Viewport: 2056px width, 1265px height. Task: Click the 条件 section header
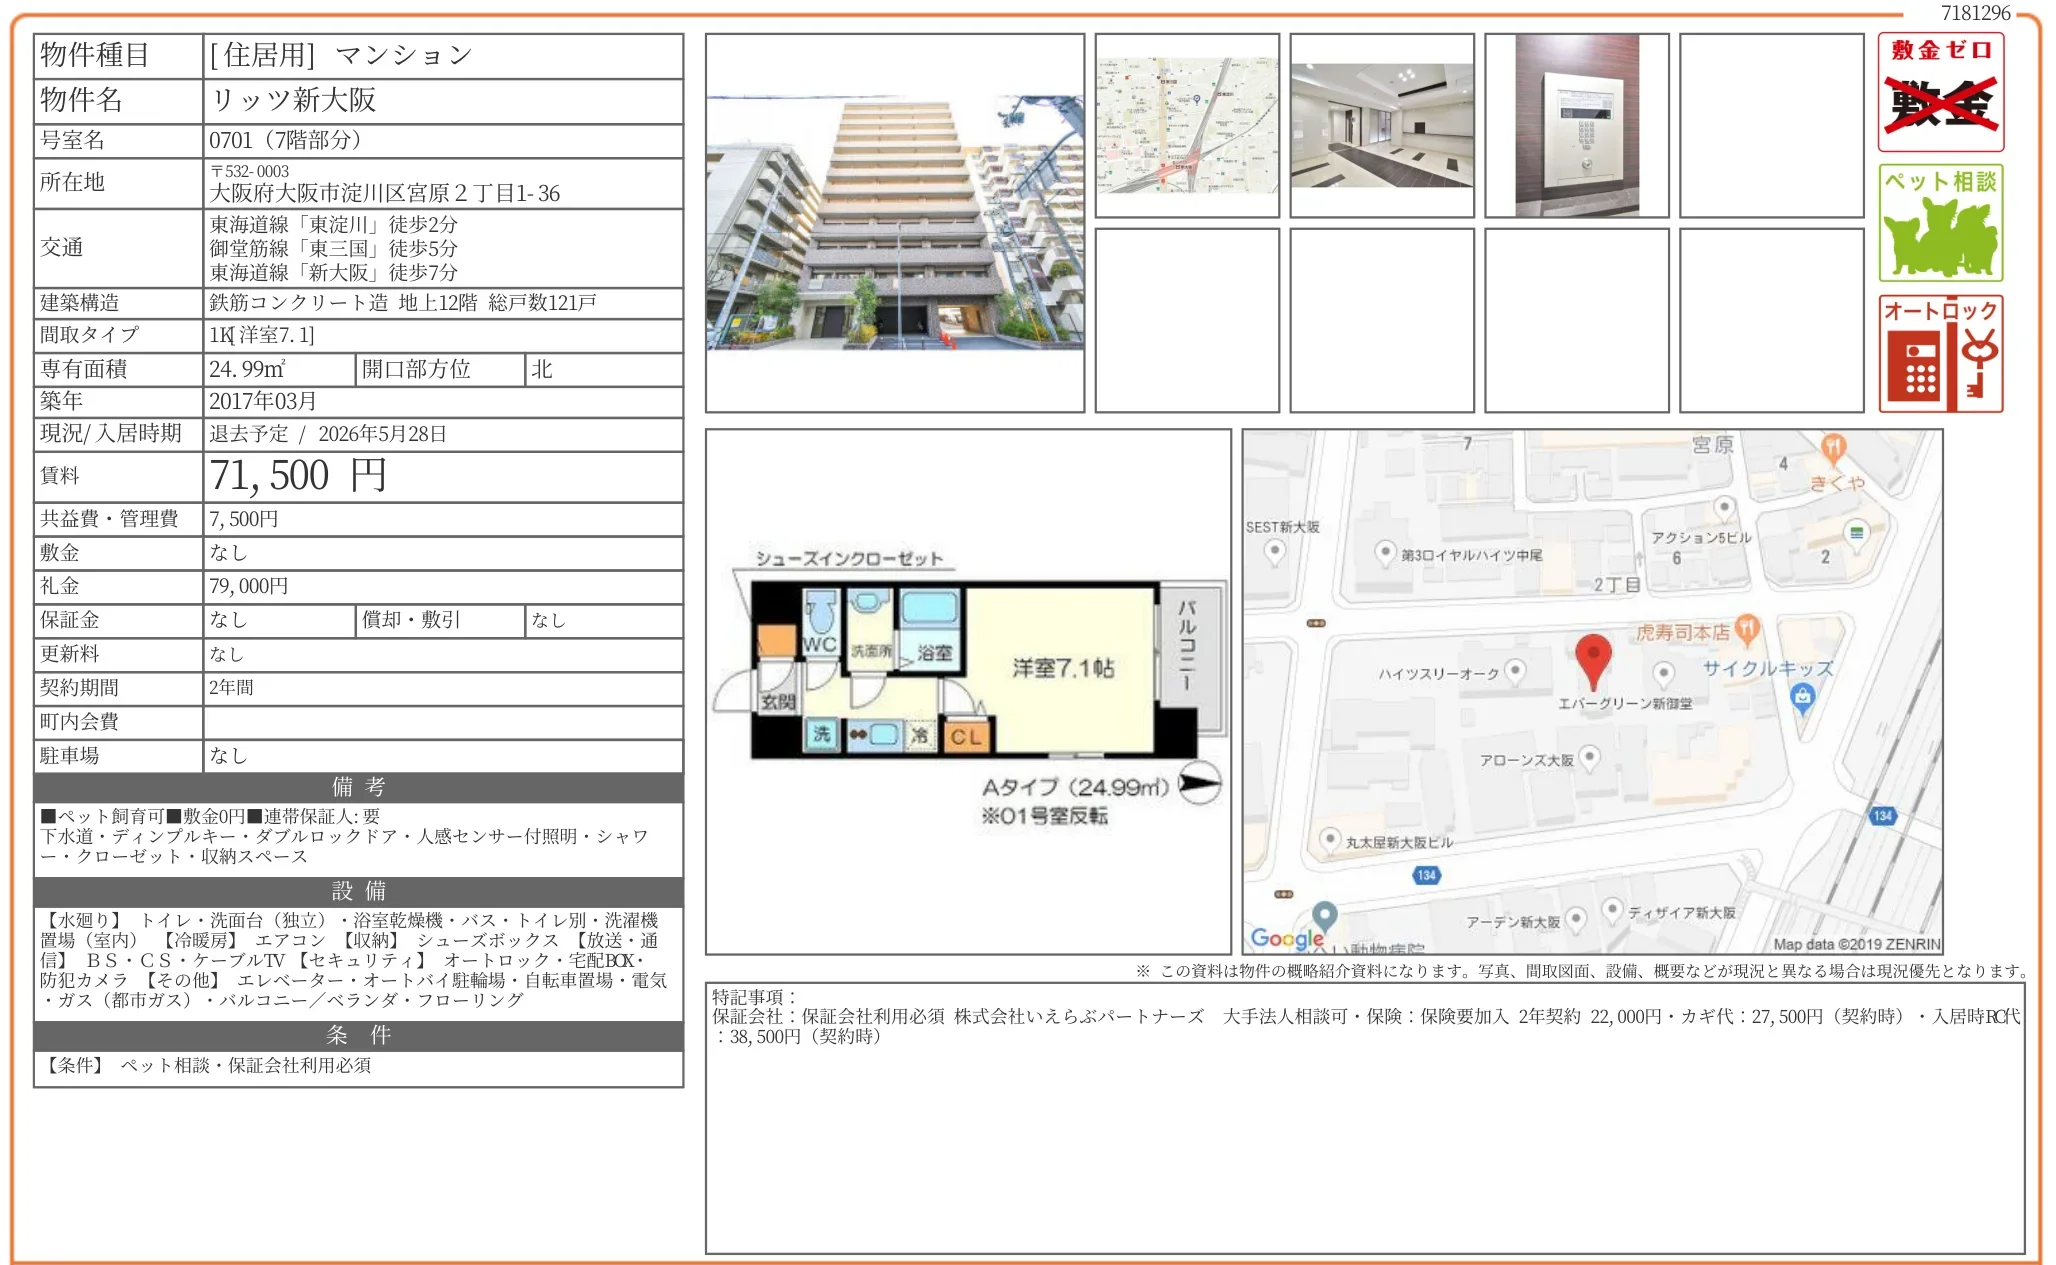358,1035
